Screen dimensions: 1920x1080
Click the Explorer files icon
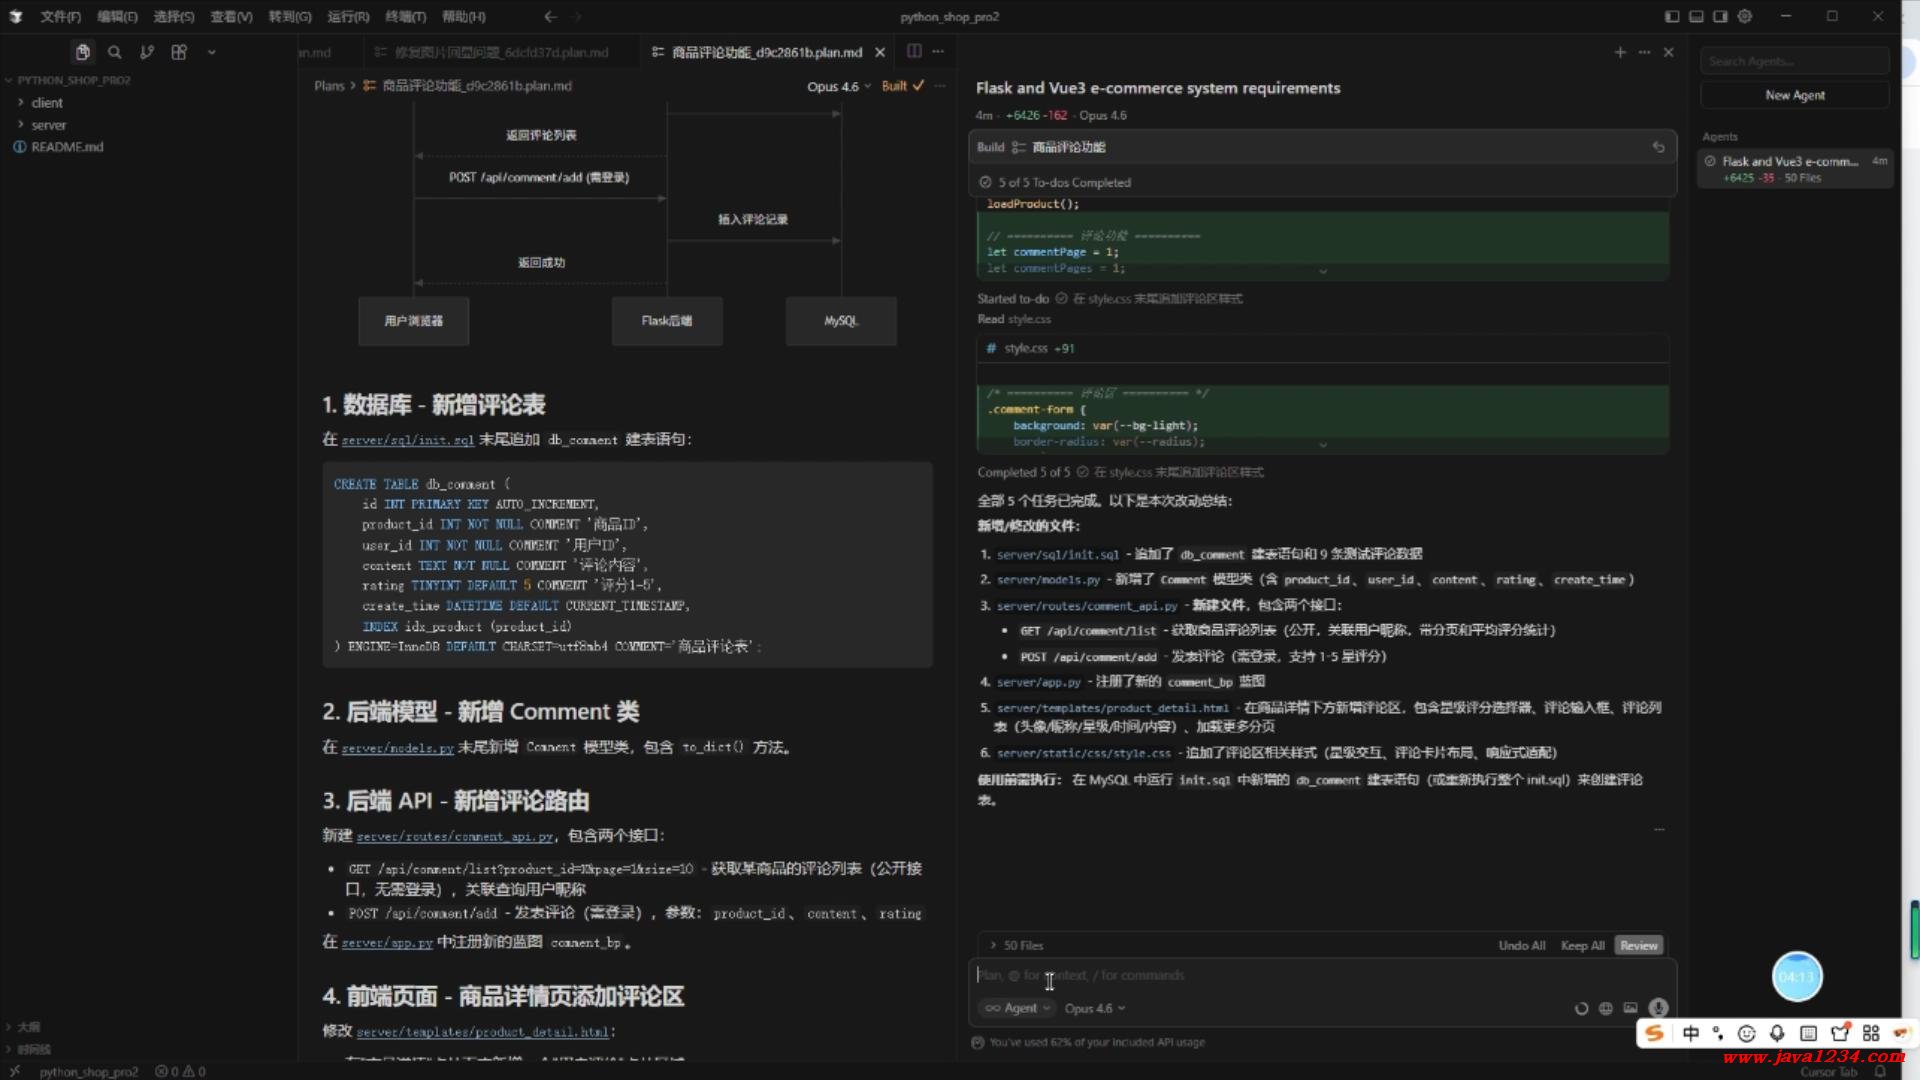[x=83, y=52]
